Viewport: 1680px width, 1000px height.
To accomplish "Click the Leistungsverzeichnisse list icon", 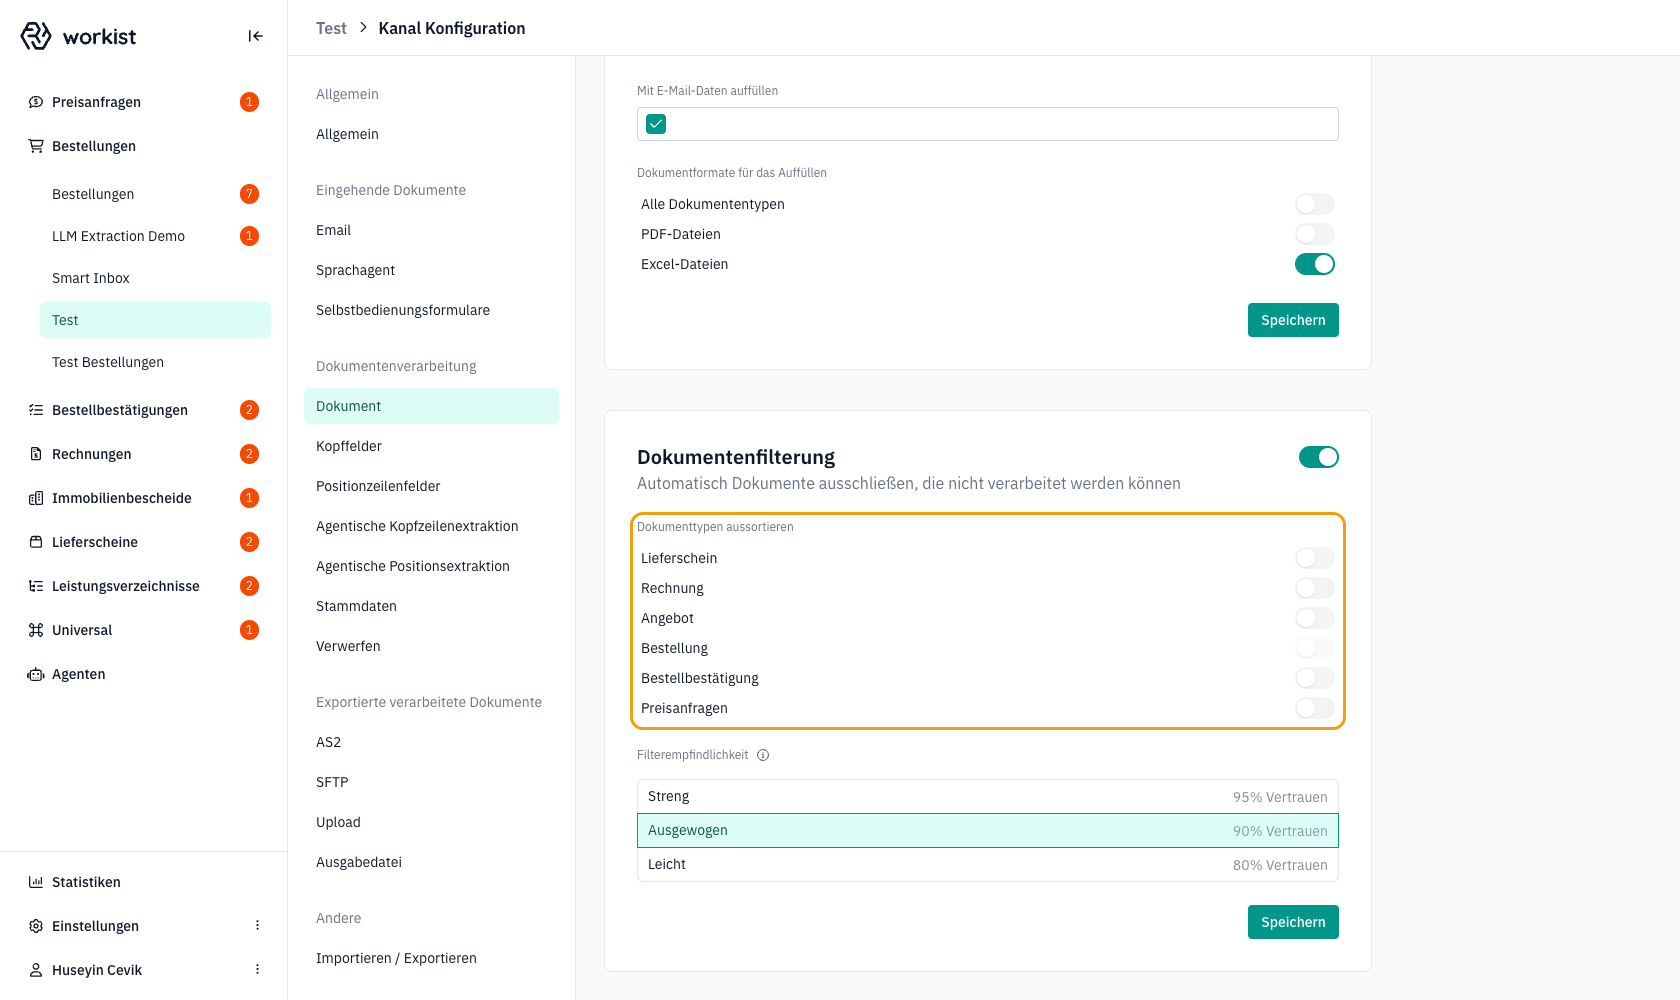I will 36,586.
